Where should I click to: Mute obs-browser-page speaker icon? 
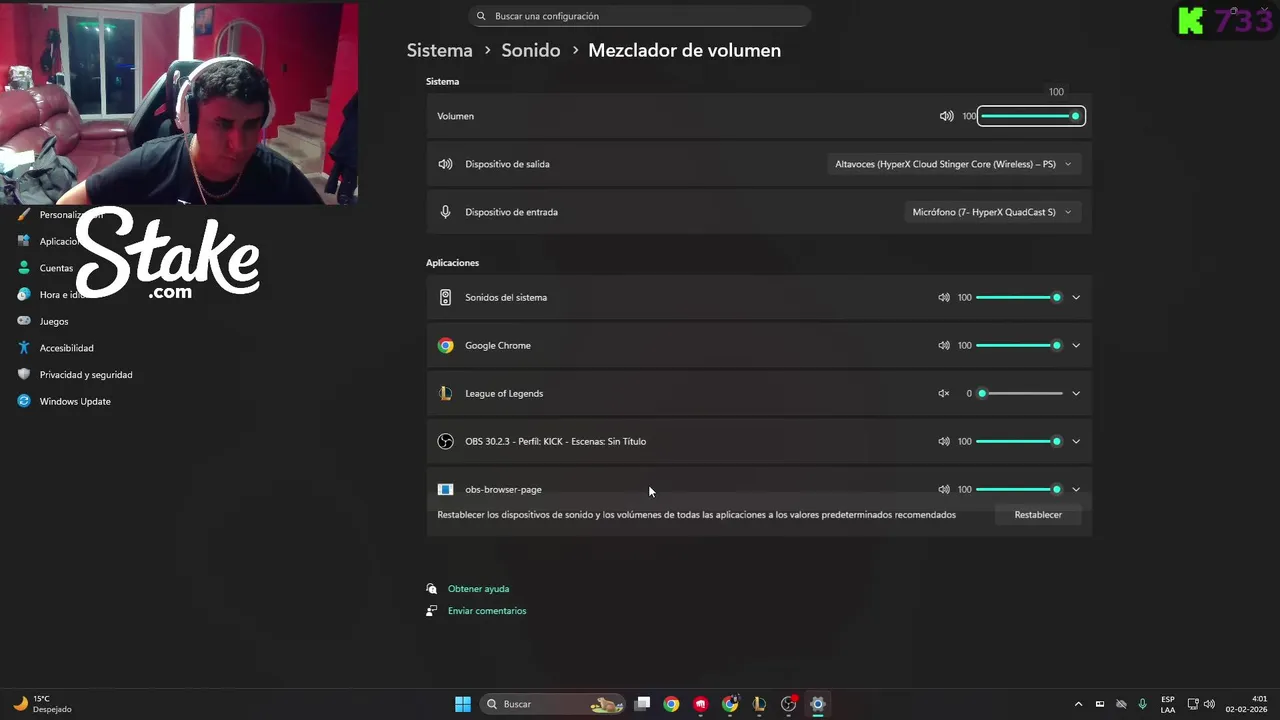(x=943, y=489)
